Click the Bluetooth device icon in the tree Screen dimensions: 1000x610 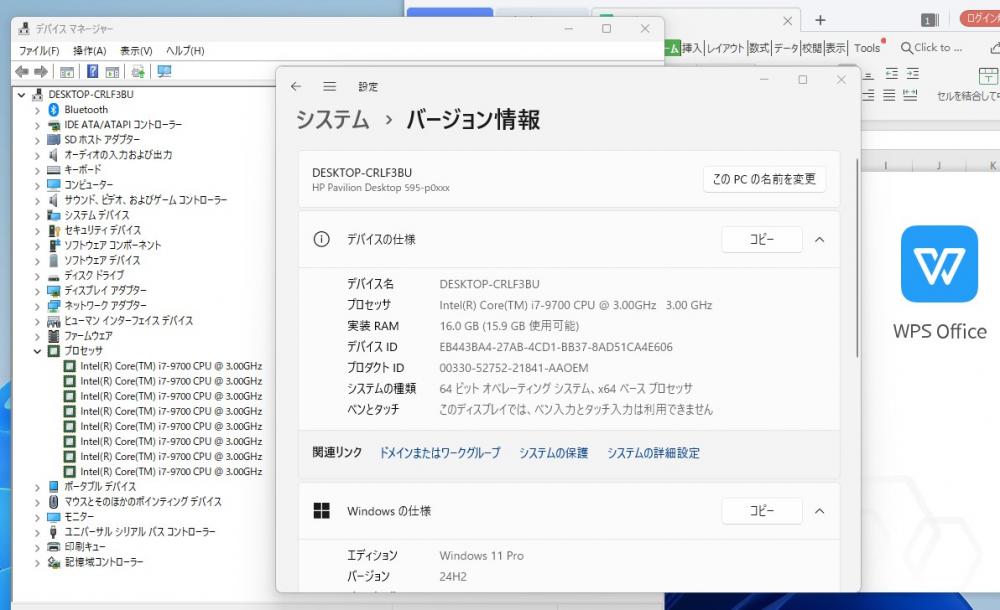click(54, 110)
